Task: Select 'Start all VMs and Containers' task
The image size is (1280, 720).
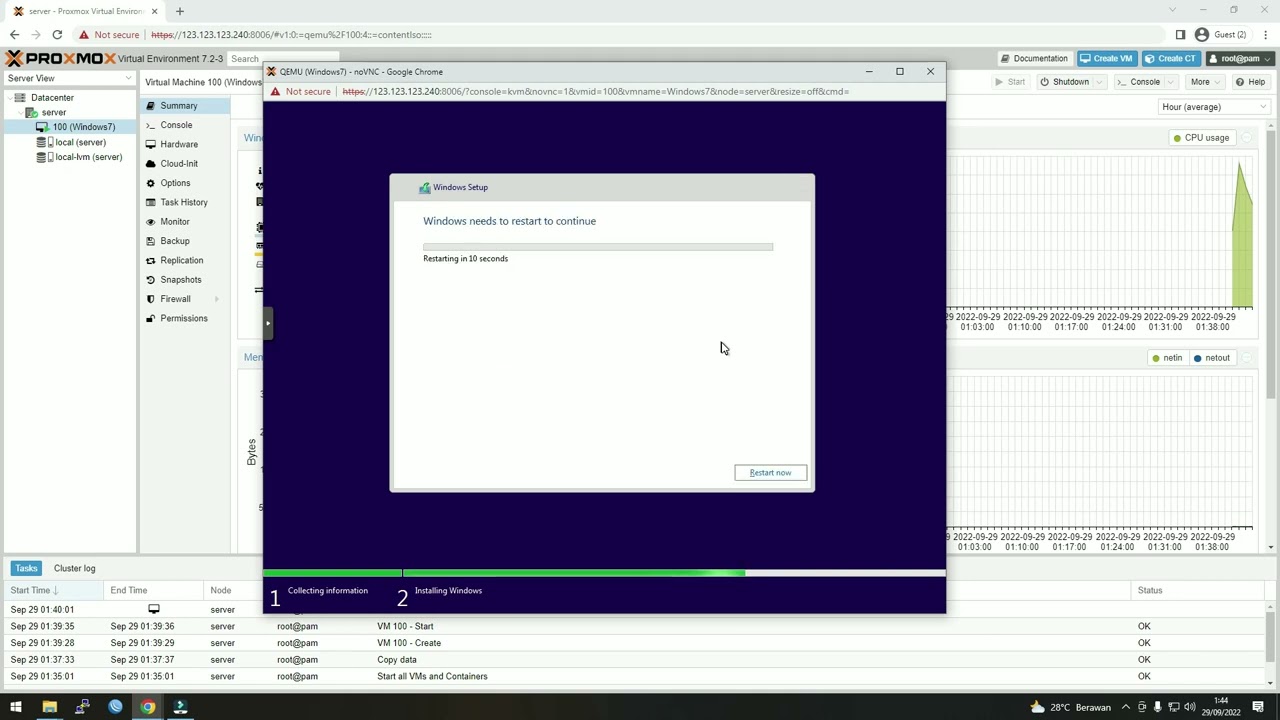Action: (x=634, y=677)
